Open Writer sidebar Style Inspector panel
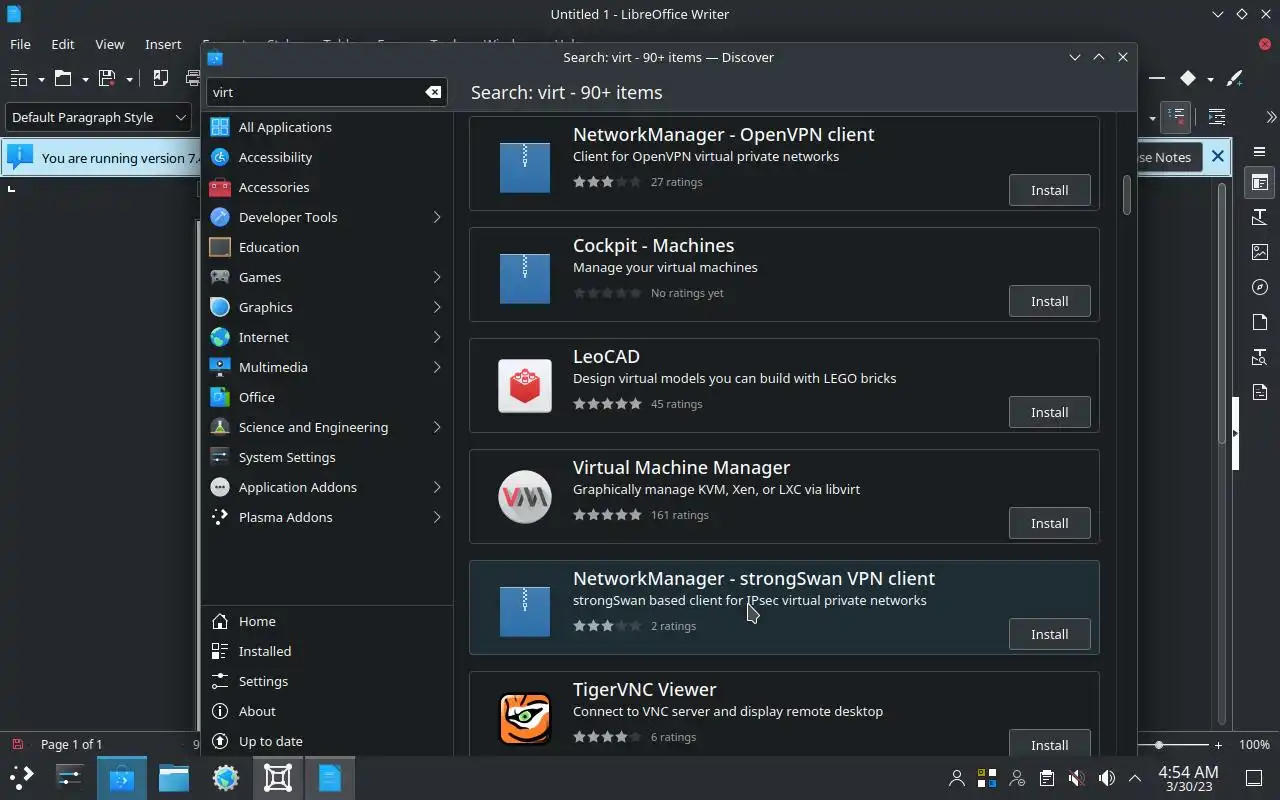Viewport: 1280px width, 800px height. 1260,357
